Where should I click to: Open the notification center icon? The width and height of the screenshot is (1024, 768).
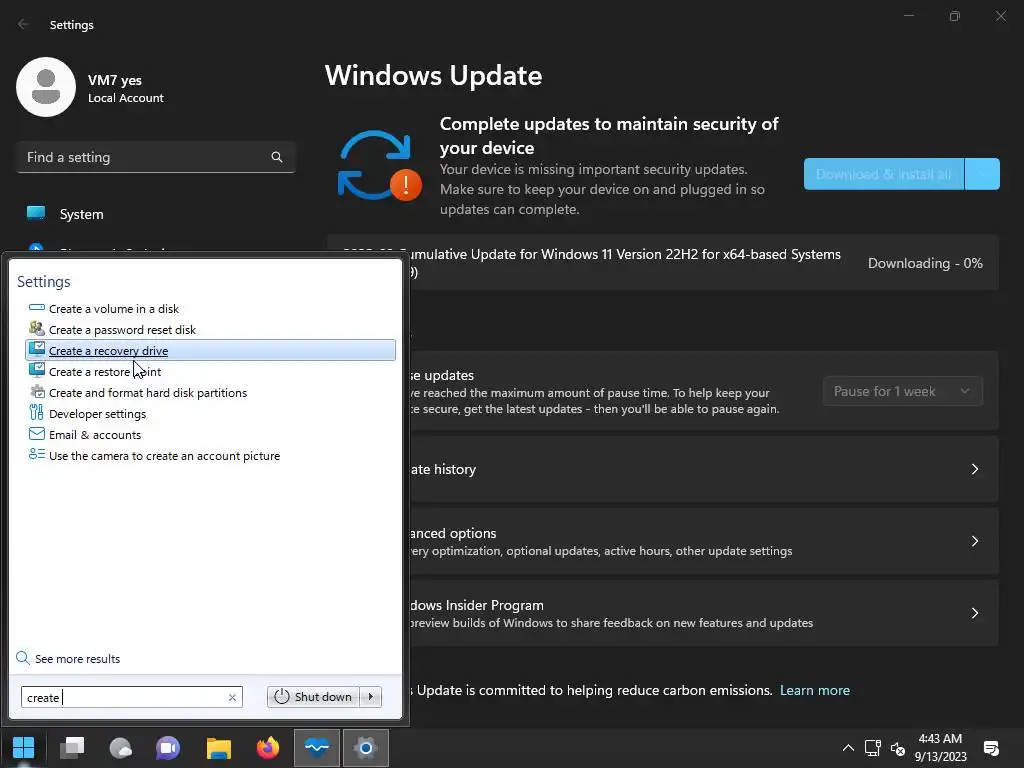click(991, 748)
